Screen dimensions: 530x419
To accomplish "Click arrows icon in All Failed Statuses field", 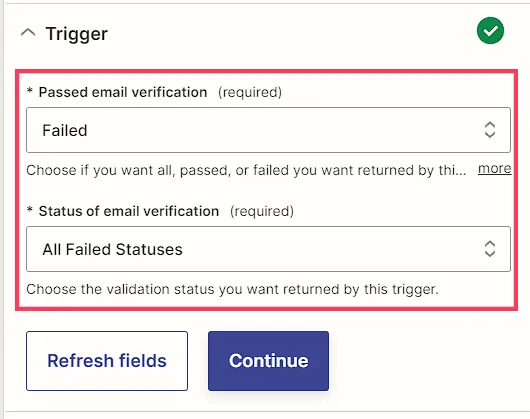I will click(490, 249).
